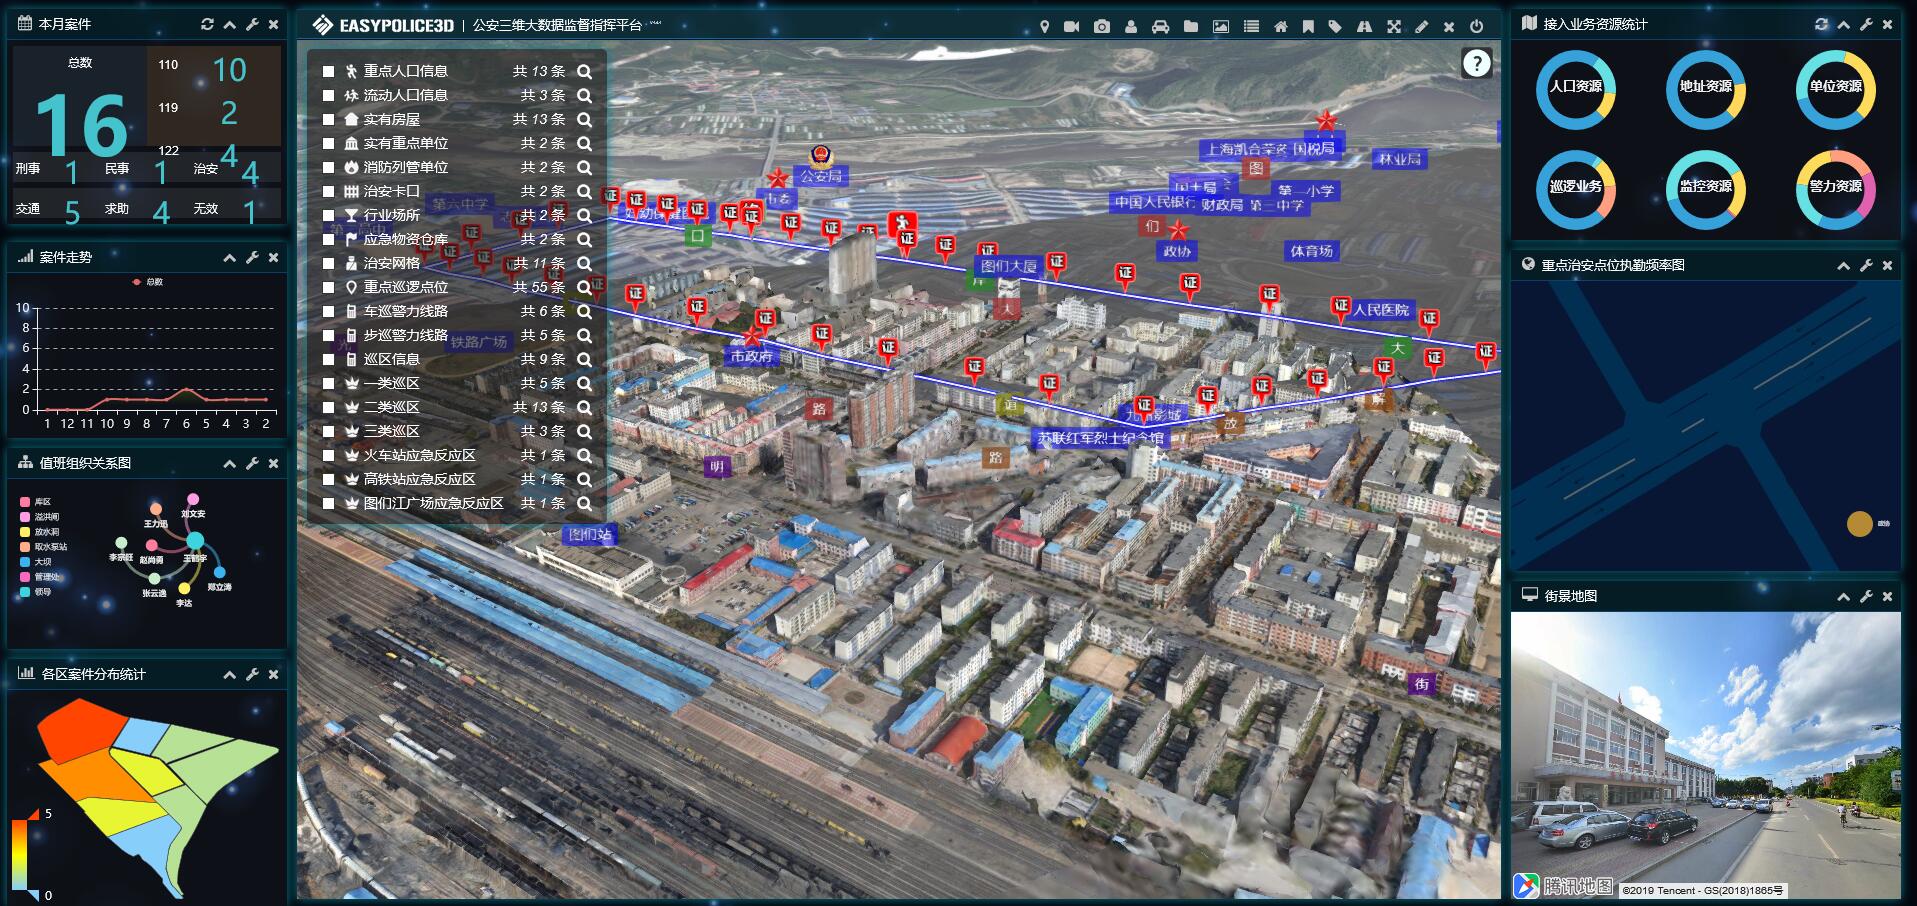Select the 人口资源 donut chart

tap(1576, 90)
